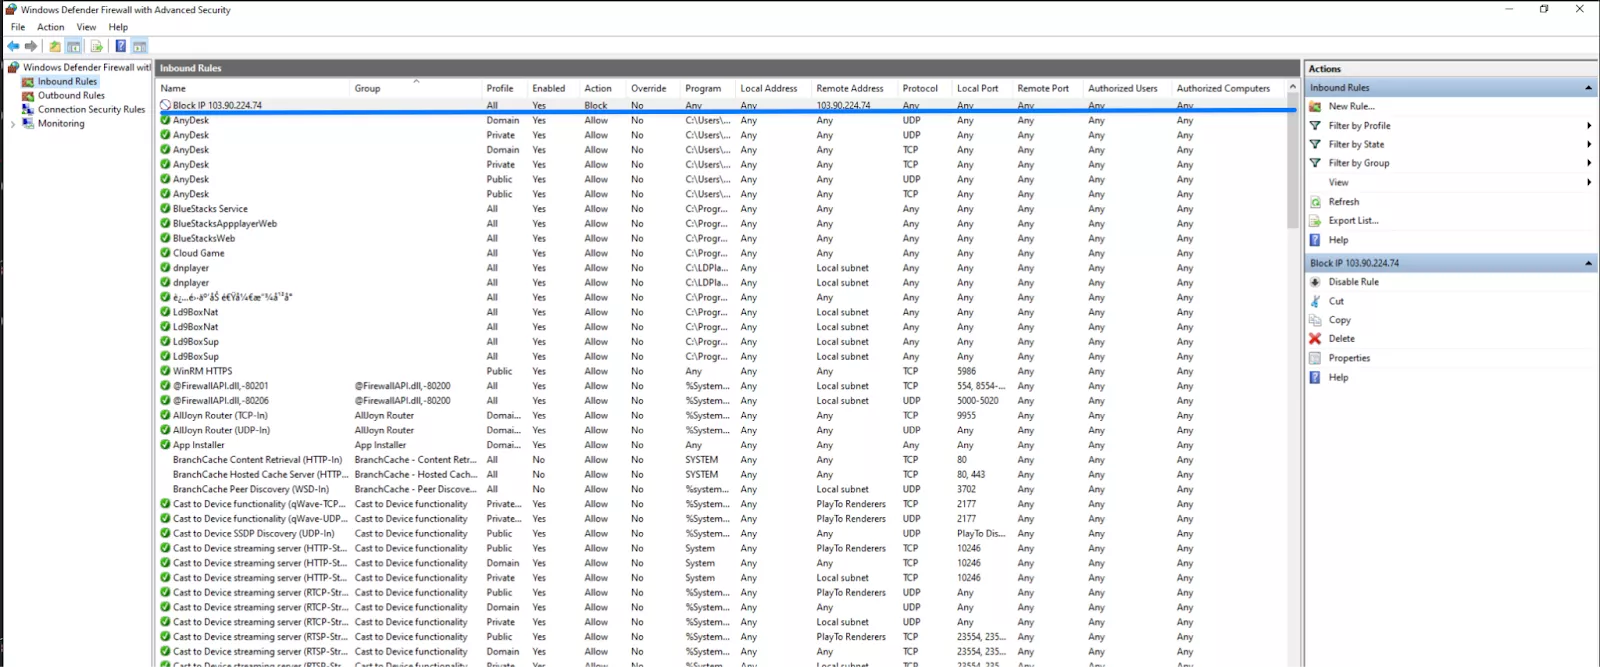
Task: Click the Refresh icon in Actions pane
Action: tap(1316, 202)
